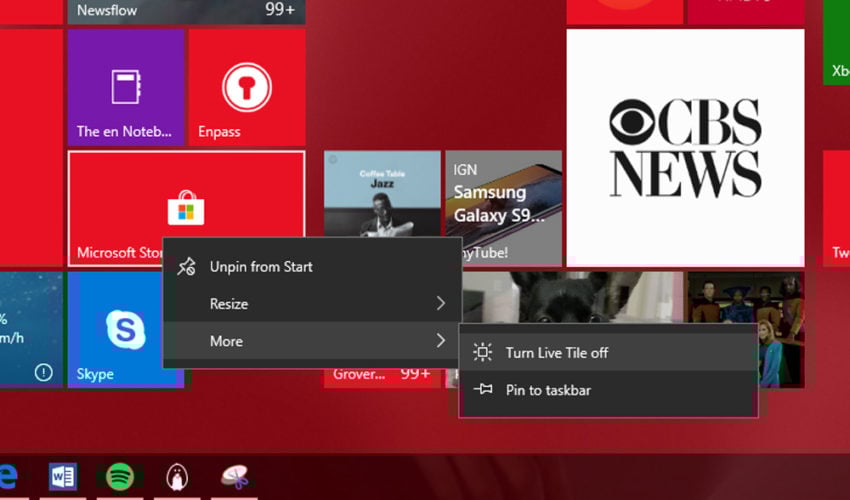Click the live tile sun icon
This screenshot has width=850, height=500.
(x=482, y=352)
